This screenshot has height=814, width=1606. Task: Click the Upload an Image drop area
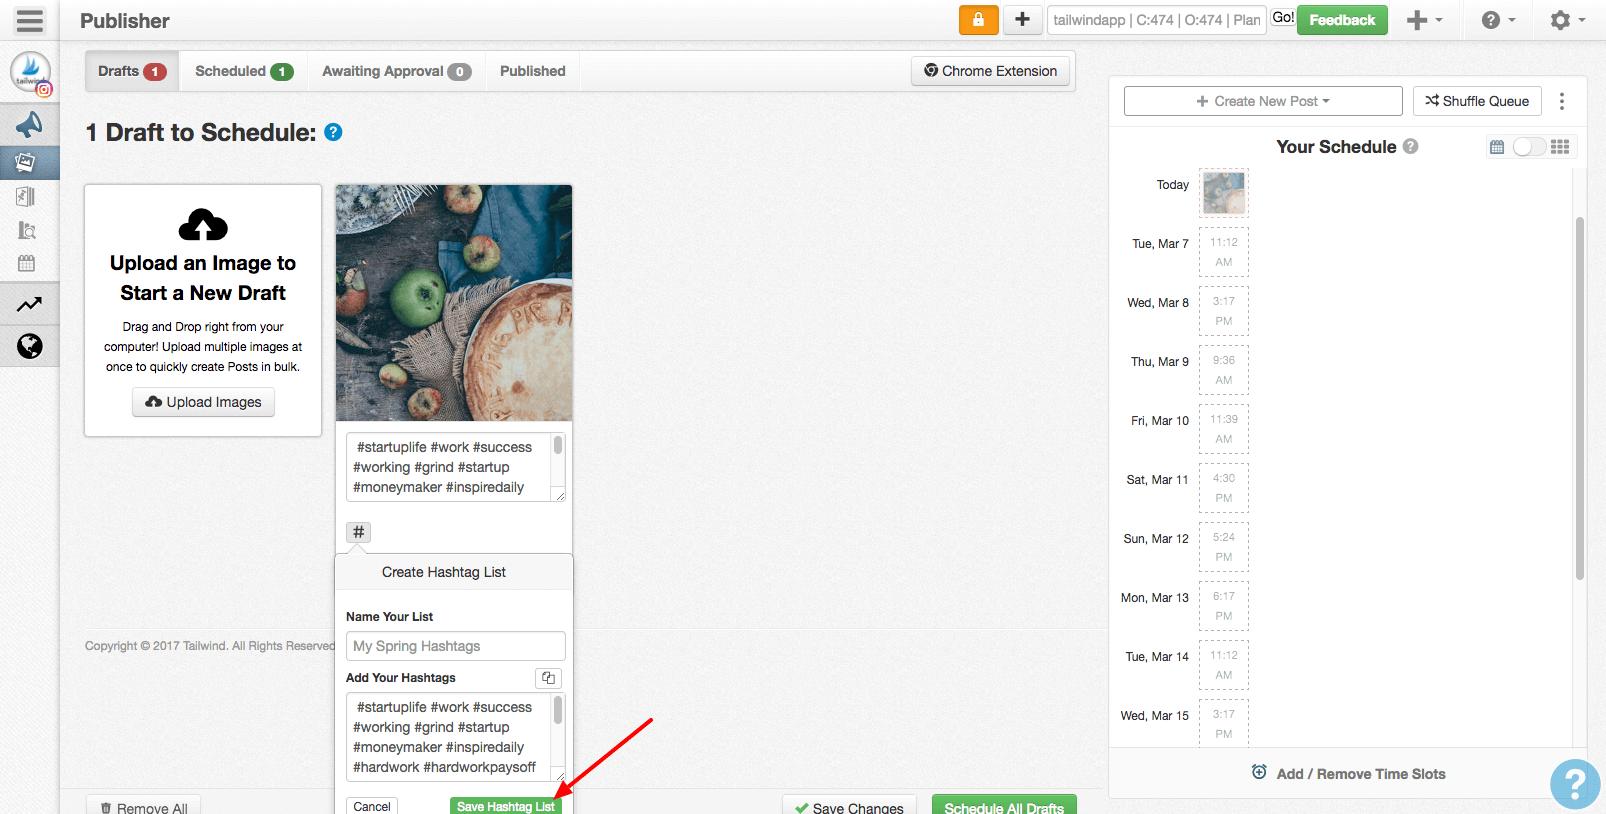pos(203,310)
